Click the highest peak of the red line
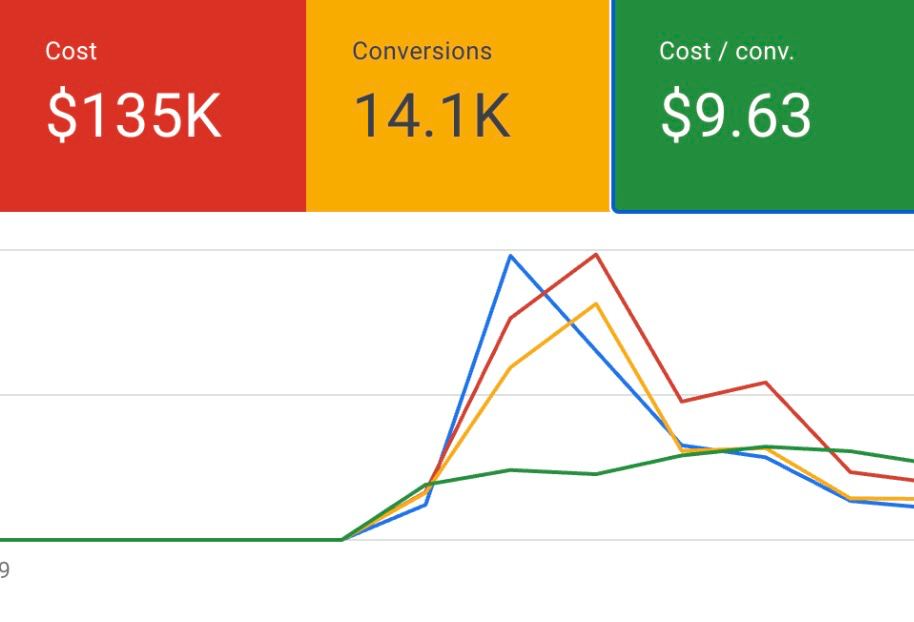 click(597, 254)
